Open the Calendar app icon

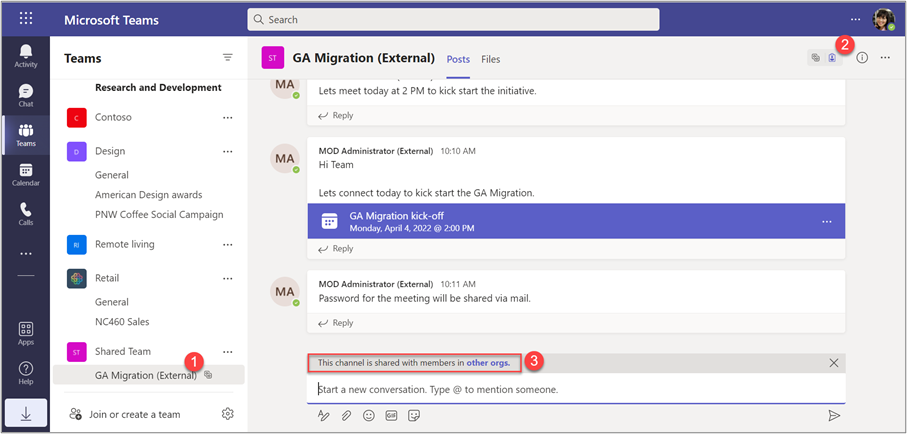coord(26,175)
